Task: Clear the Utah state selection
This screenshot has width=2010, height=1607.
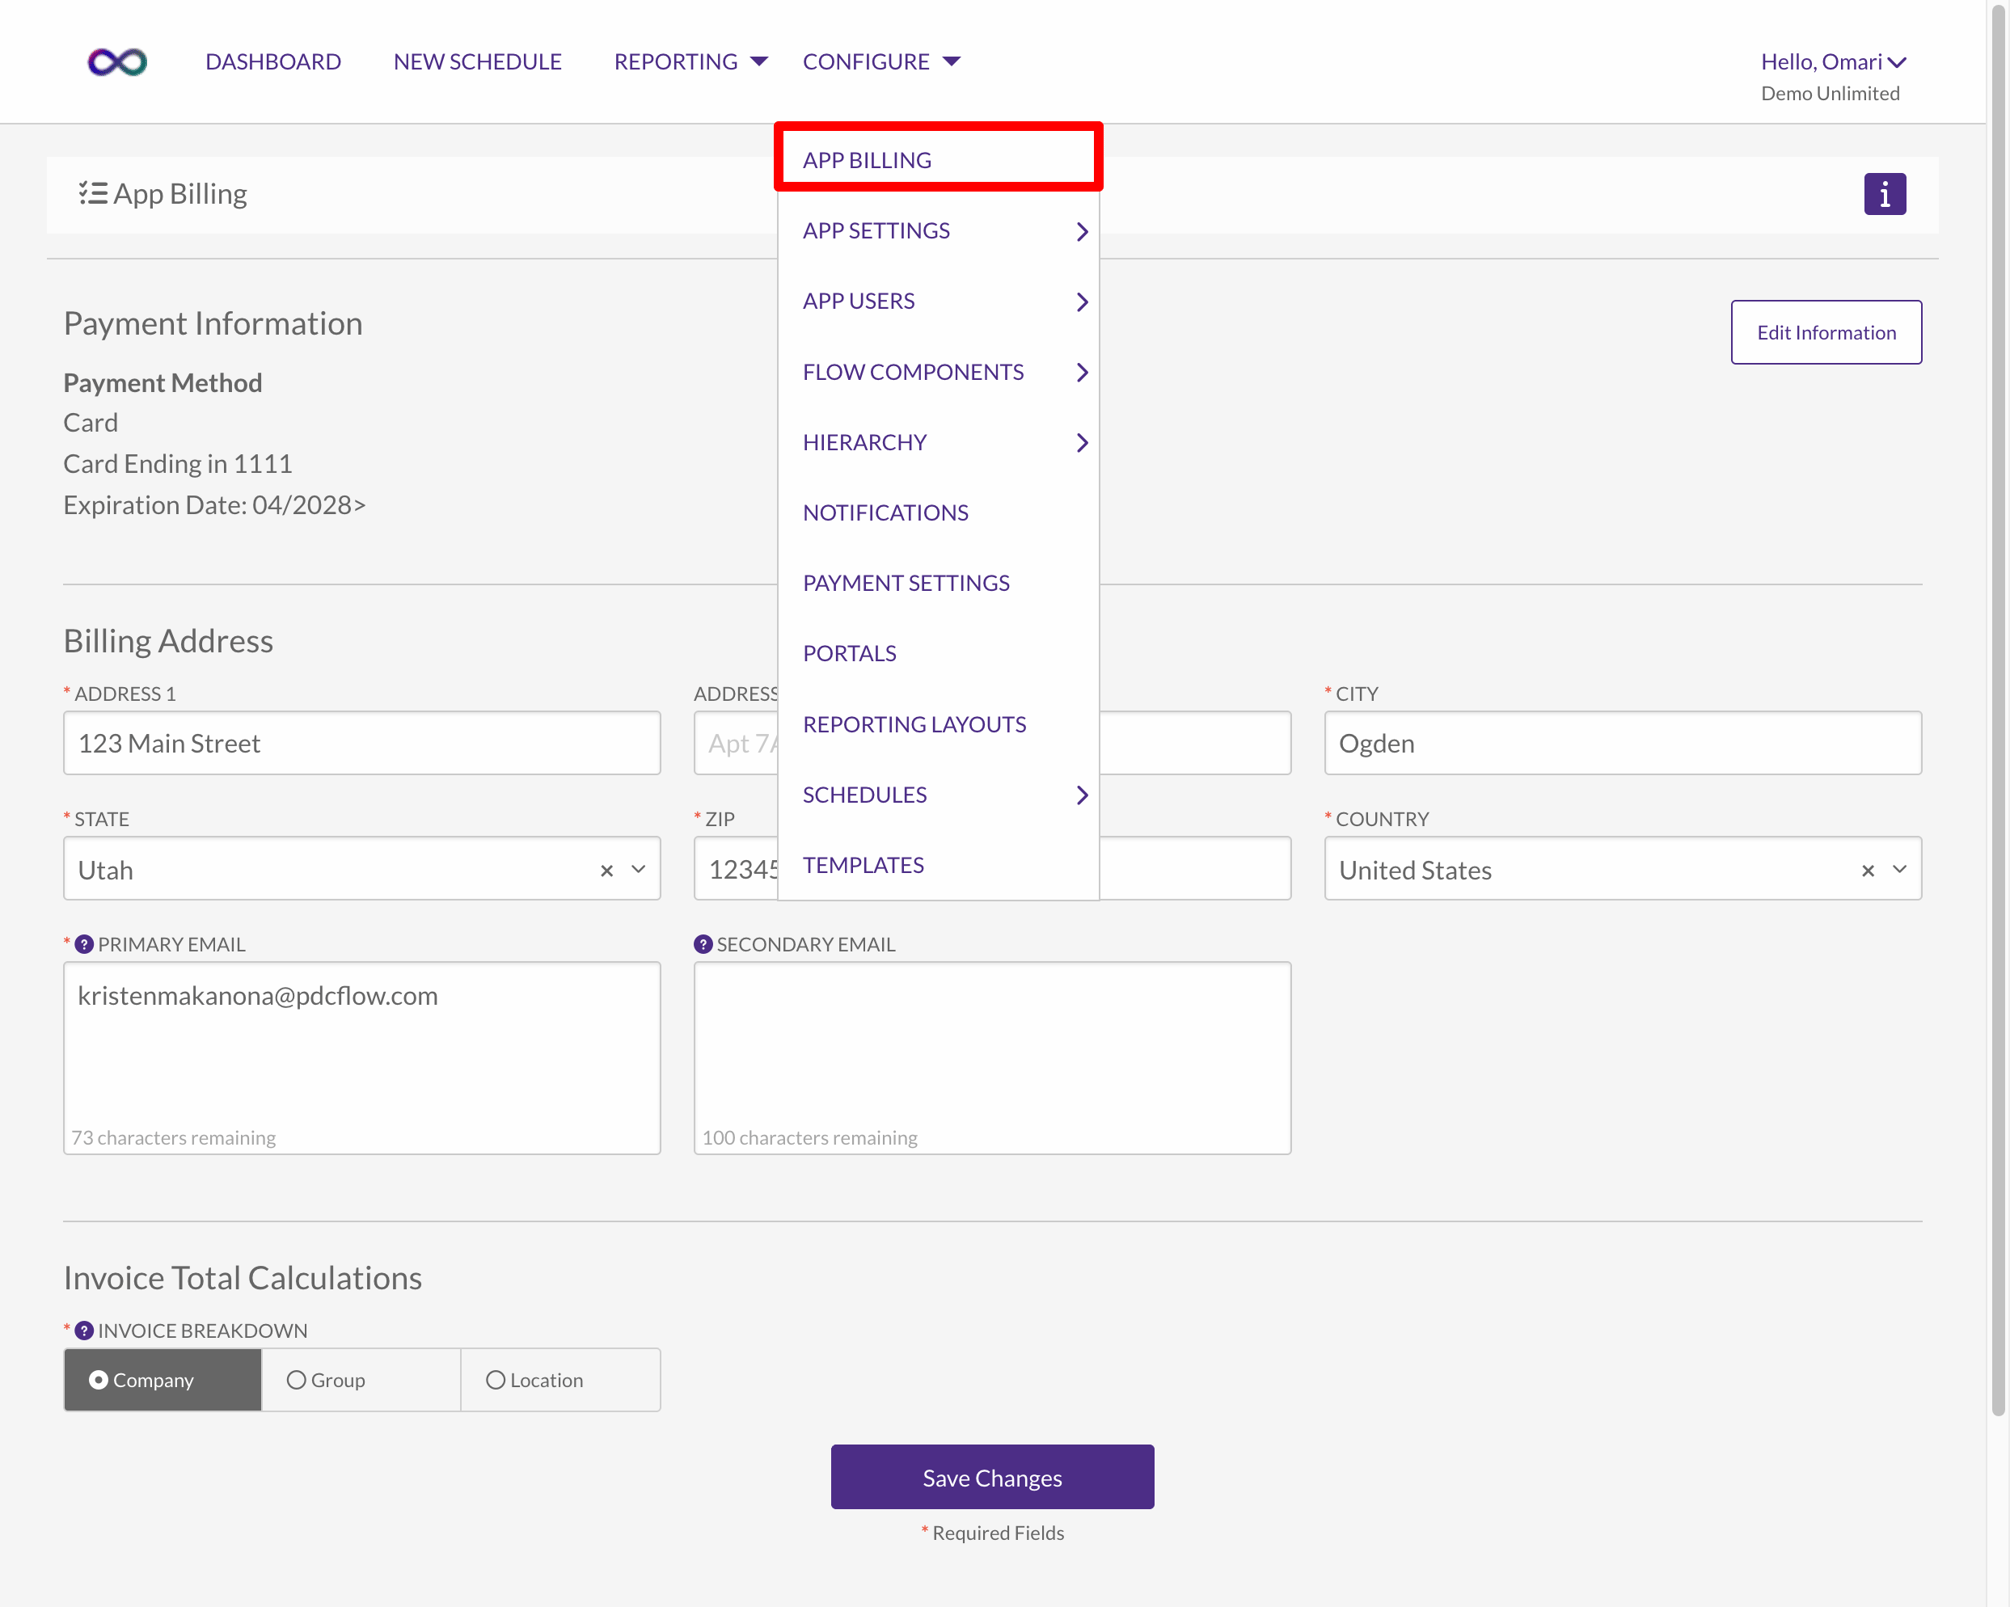Action: pos(606,870)
